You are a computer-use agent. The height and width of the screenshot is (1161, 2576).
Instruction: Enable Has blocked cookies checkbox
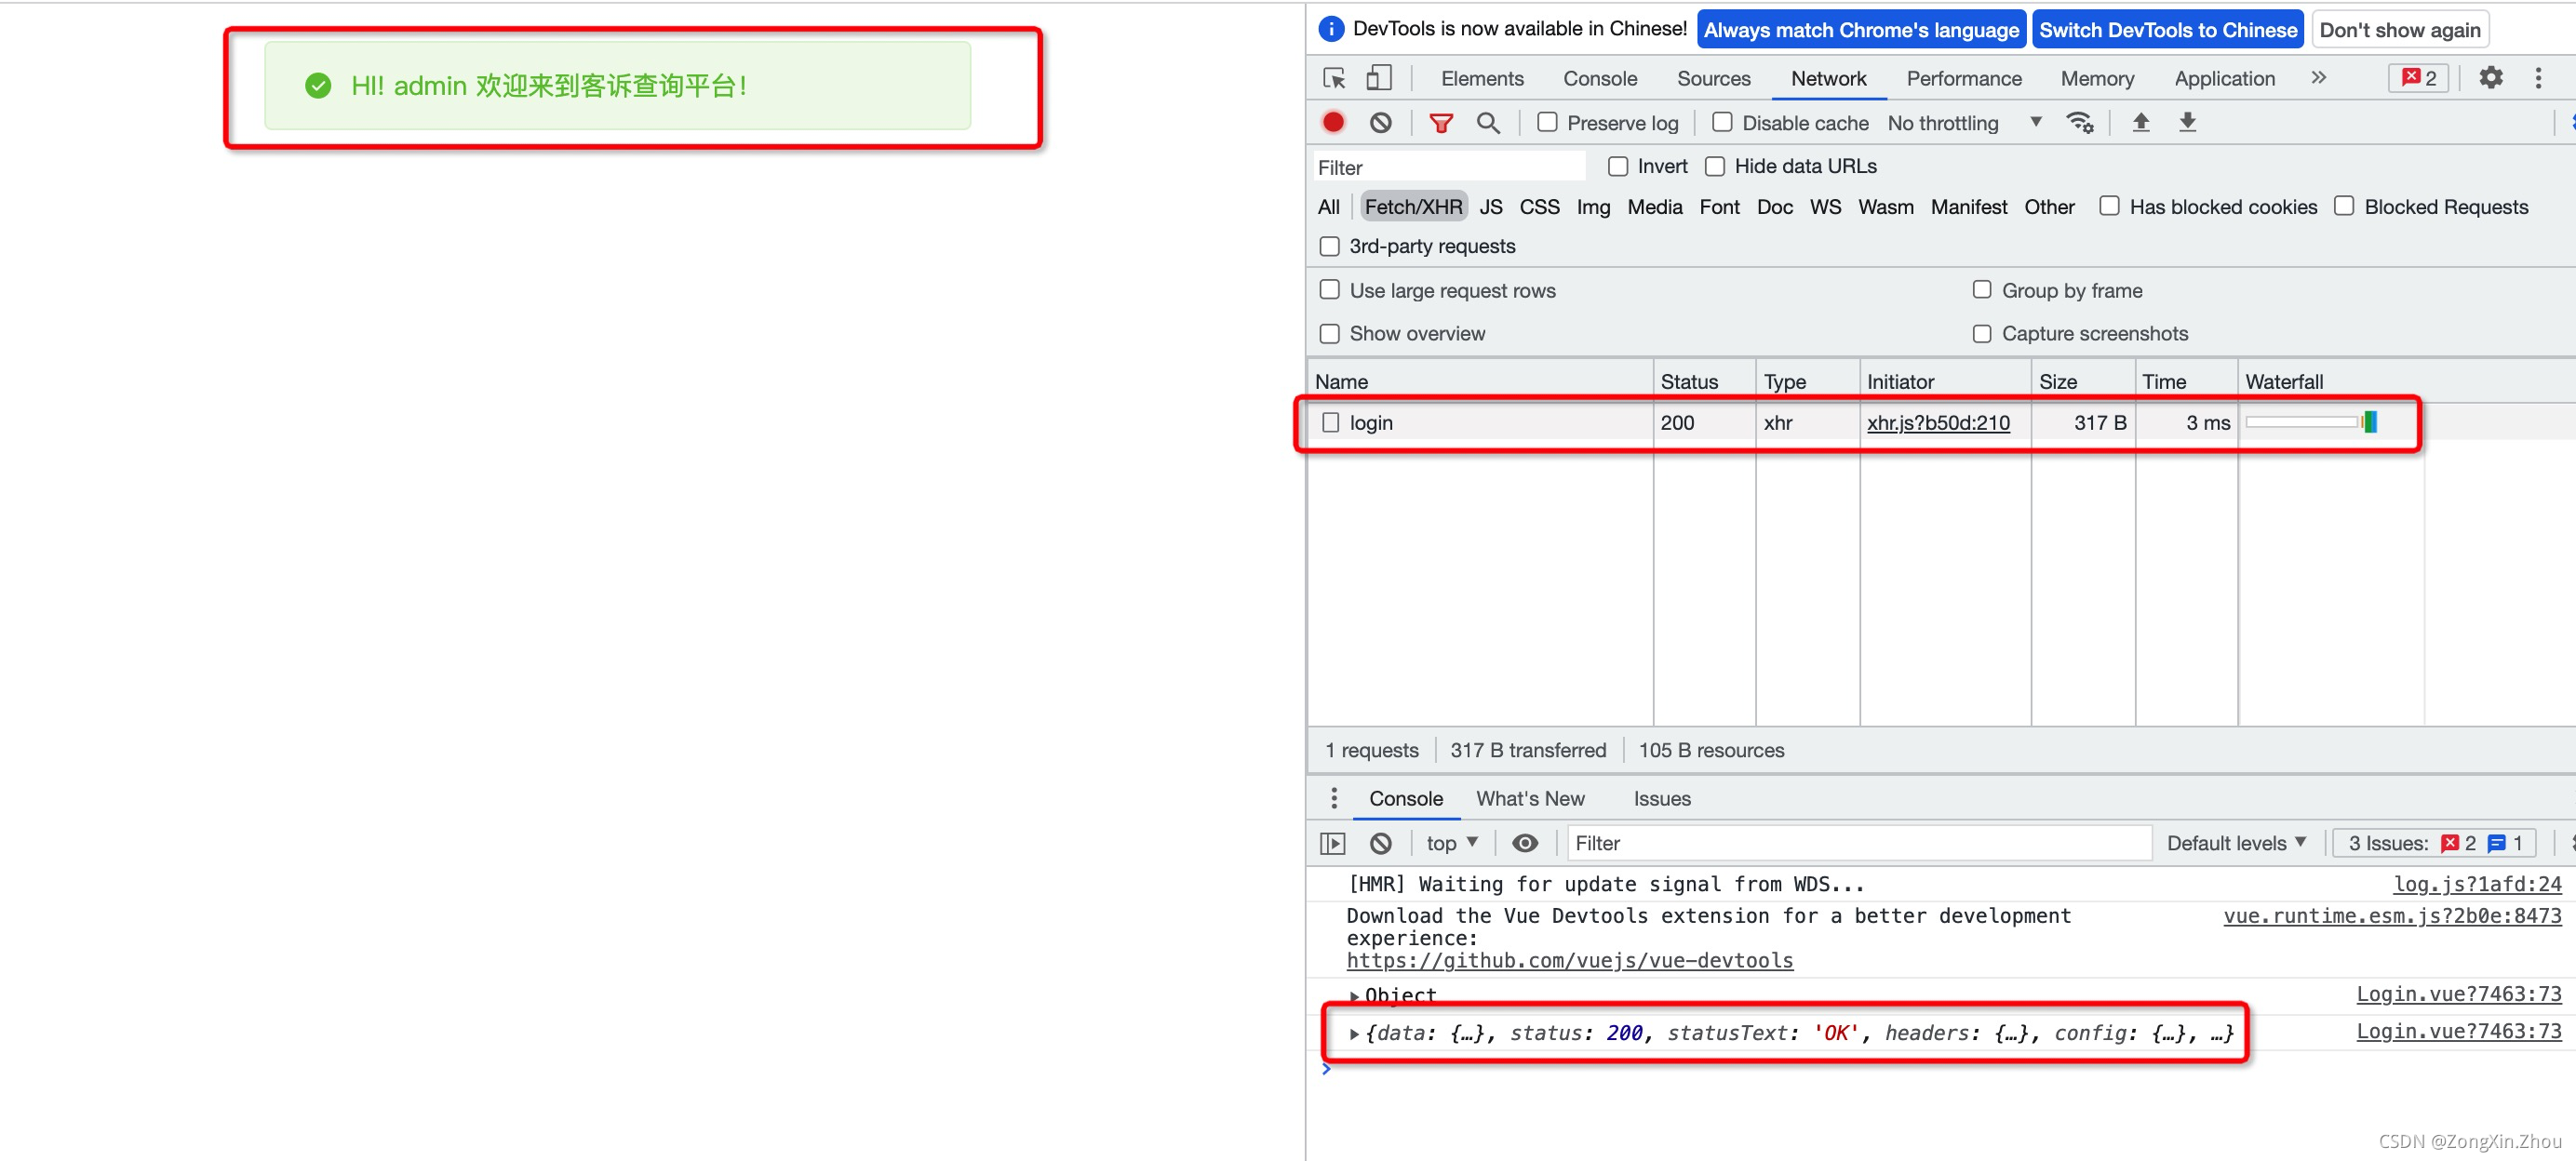2108,206
